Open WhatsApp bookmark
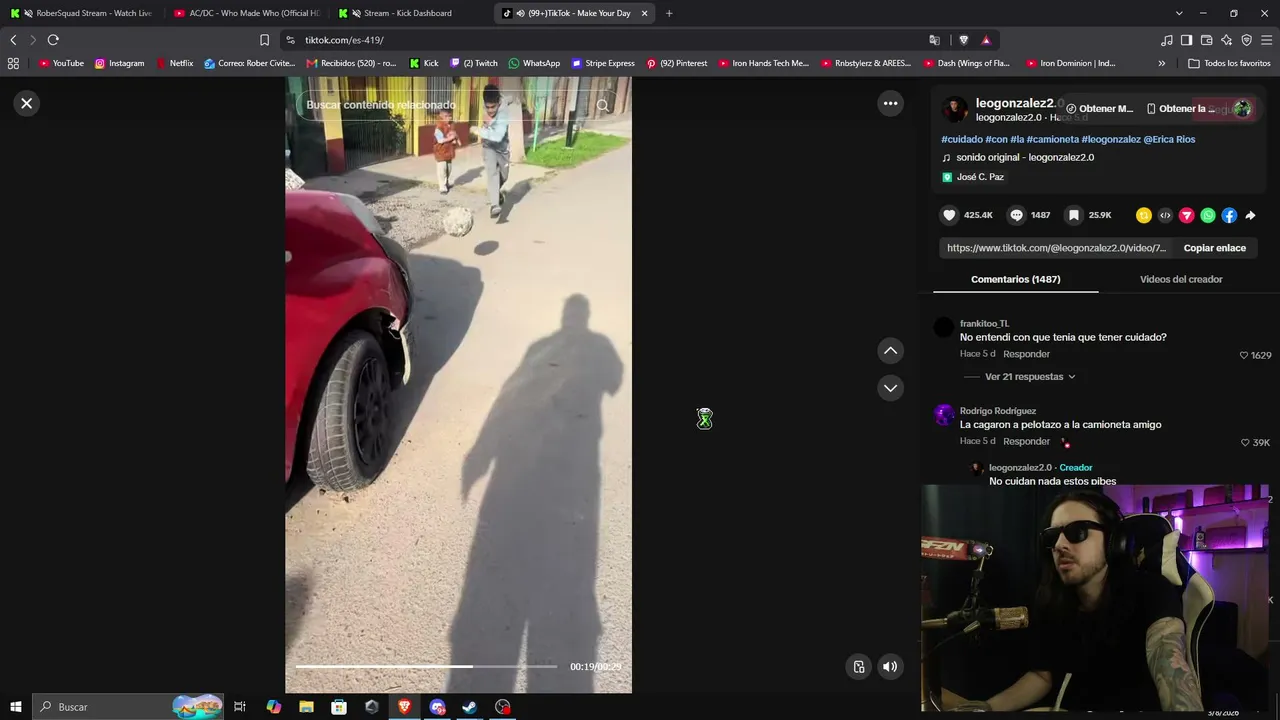 [534, 63]
